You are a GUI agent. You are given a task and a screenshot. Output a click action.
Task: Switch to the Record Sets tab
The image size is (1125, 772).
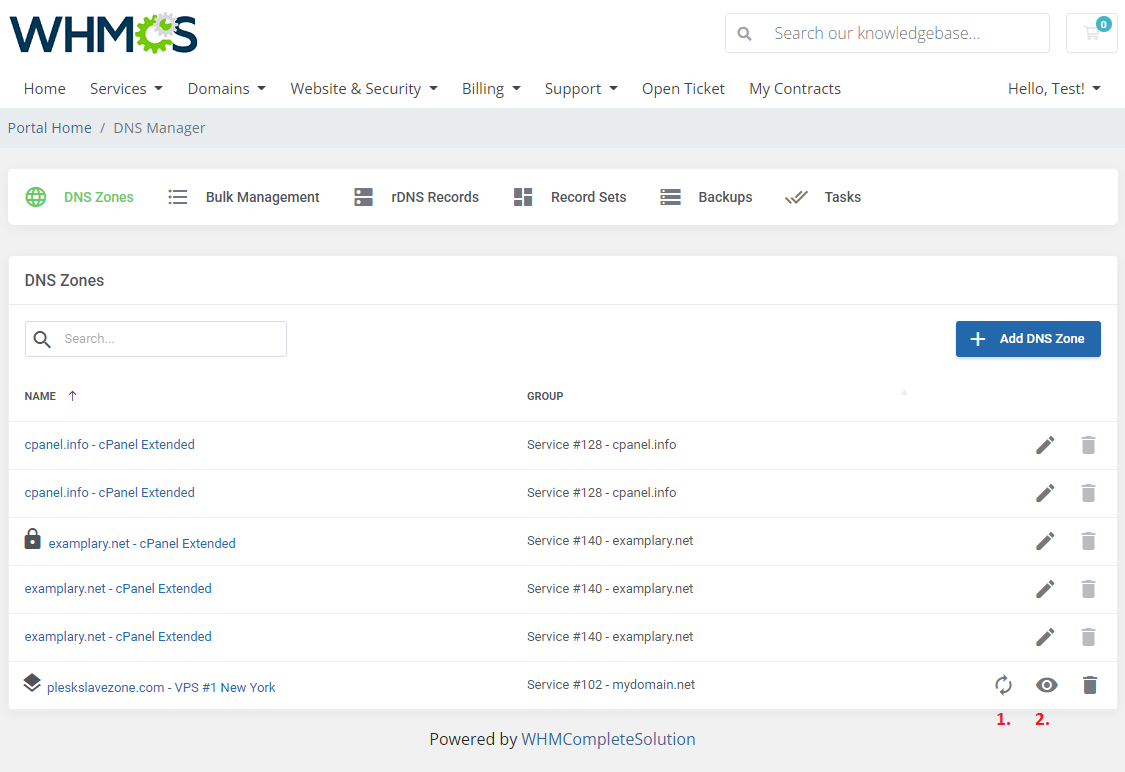click(570, 197)
